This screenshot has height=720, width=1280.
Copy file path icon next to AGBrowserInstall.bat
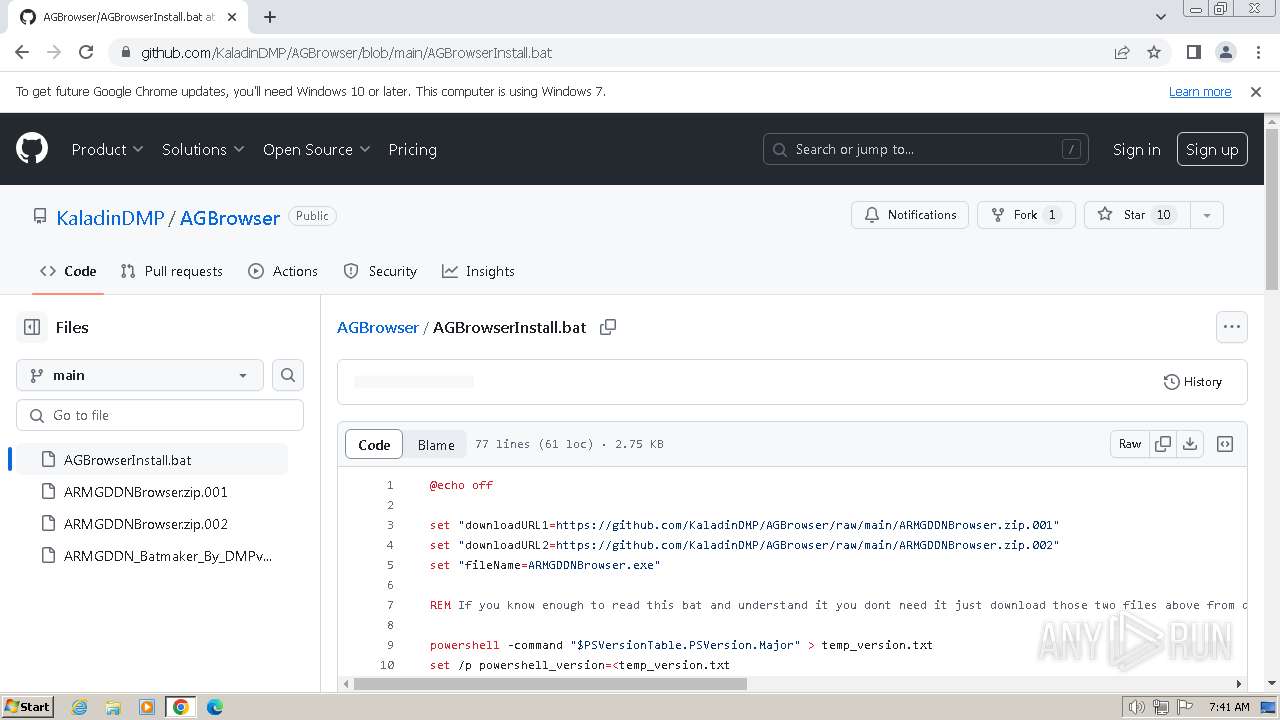point(607,327)
